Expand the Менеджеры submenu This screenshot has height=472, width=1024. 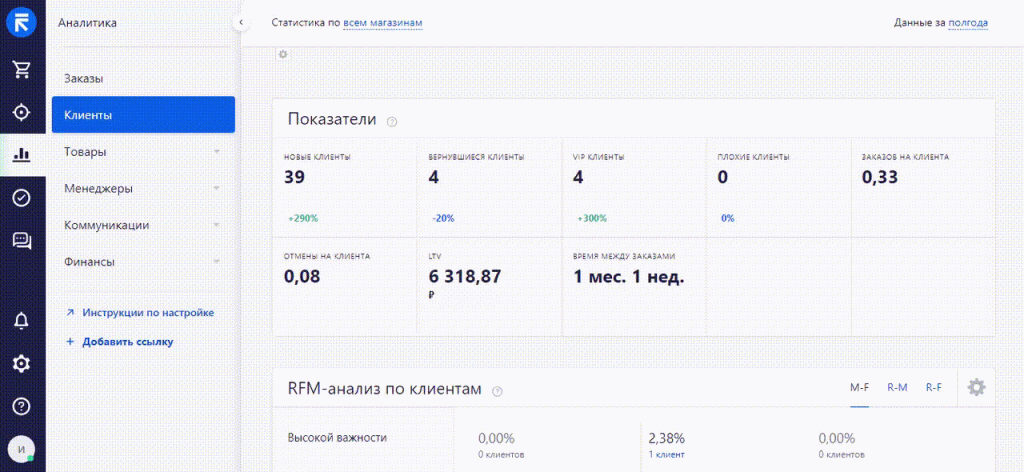point(216,189)
